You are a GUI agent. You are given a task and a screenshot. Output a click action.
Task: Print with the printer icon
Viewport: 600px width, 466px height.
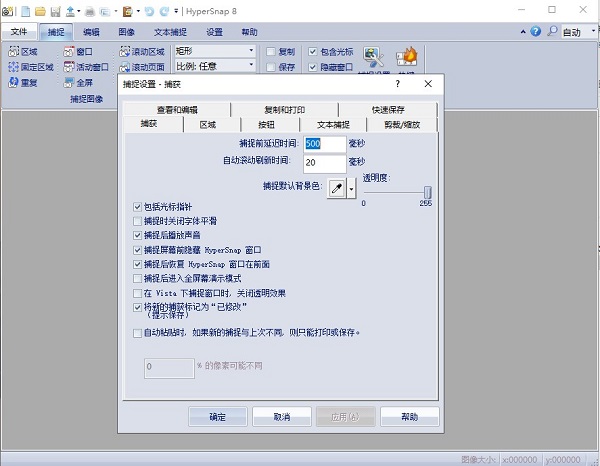(90, 11)
